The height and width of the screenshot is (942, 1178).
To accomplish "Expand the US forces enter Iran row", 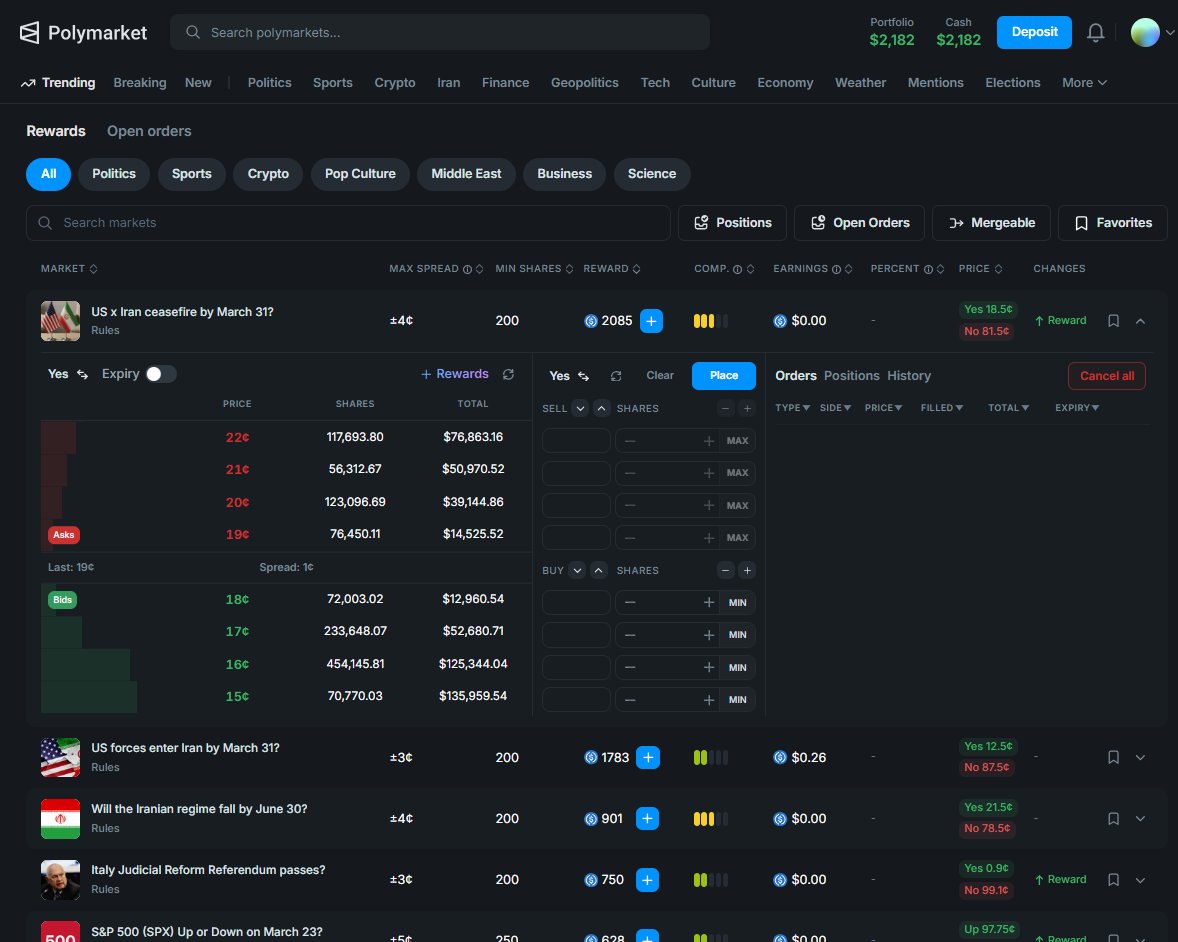I will (x=1140, y=757).
